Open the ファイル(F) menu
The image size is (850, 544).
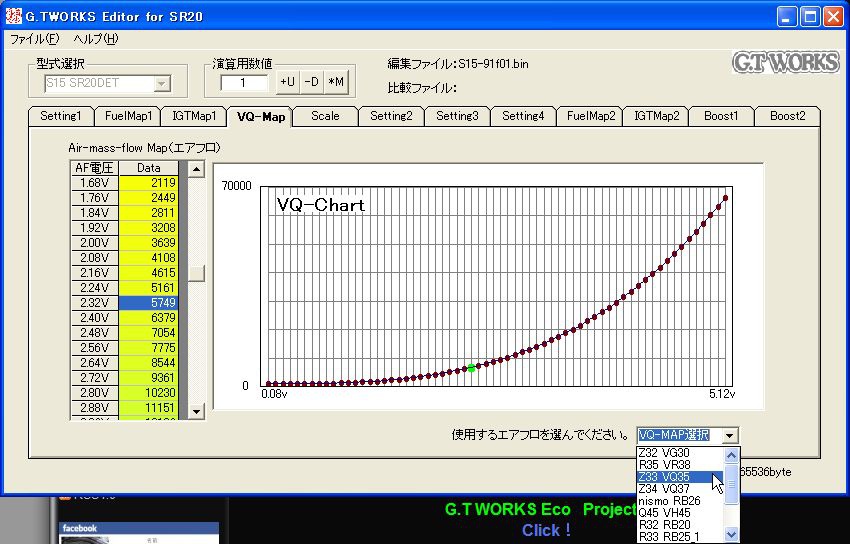click(x=35, y=39)
